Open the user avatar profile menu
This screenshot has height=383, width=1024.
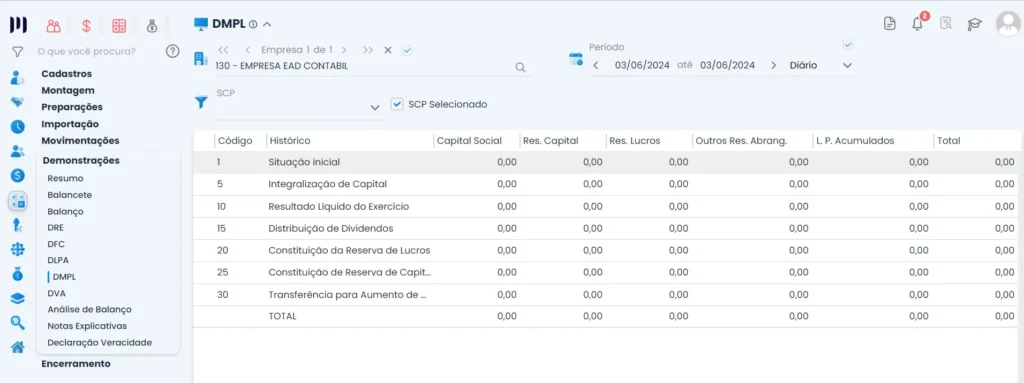(x=1008, y=24)
